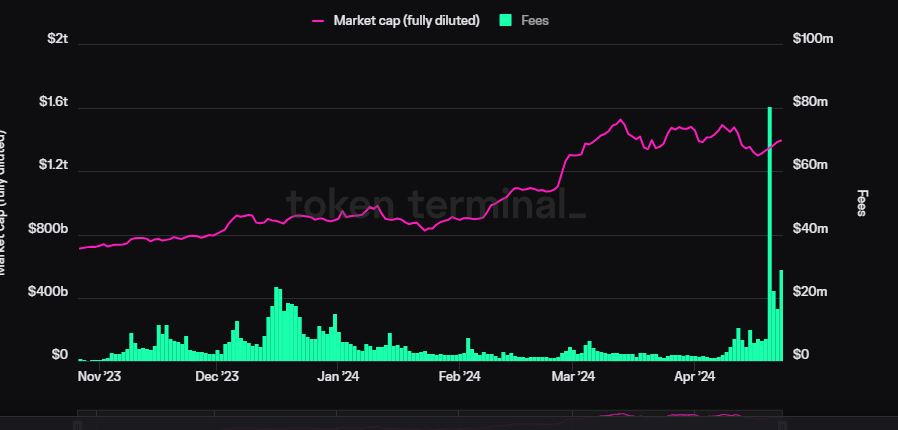Image resolution: width=898 pixels, height=430 pixels.
Task: Click the green Fees legend color swatch
Action: coord(505,20)
